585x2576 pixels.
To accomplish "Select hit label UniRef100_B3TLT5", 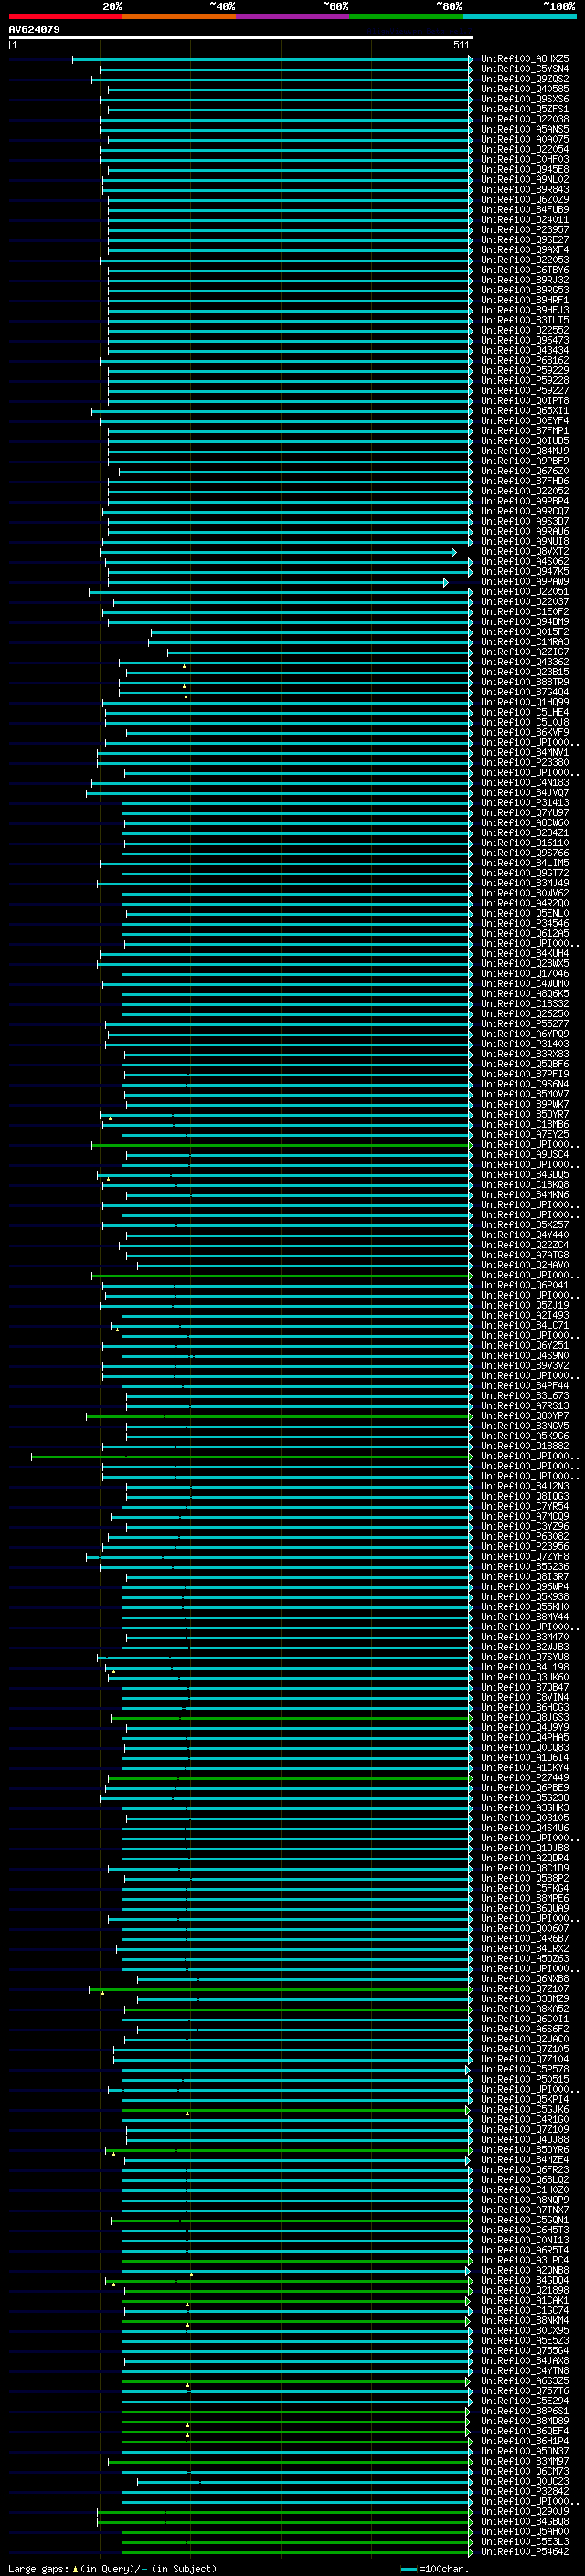I will (525, 320).
